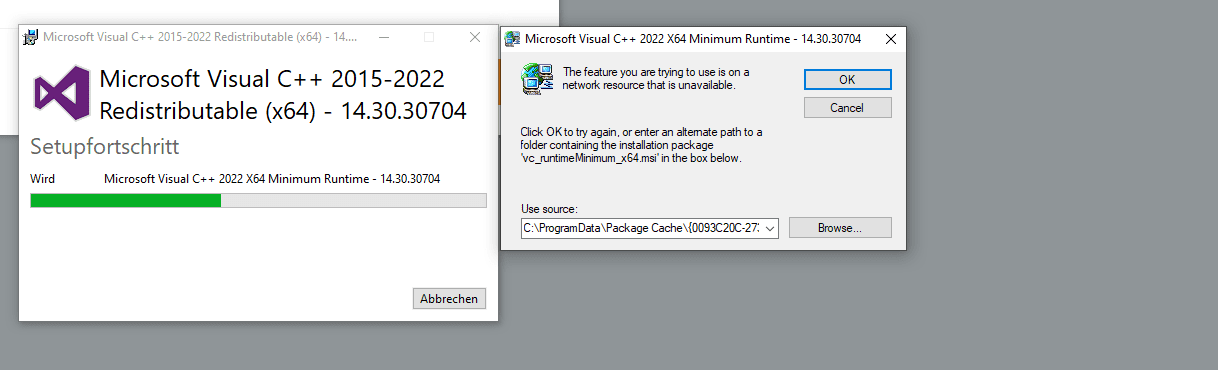Abort setup with the Abbrechen button
Screen dimensions: 1218x370
(450, 298)
